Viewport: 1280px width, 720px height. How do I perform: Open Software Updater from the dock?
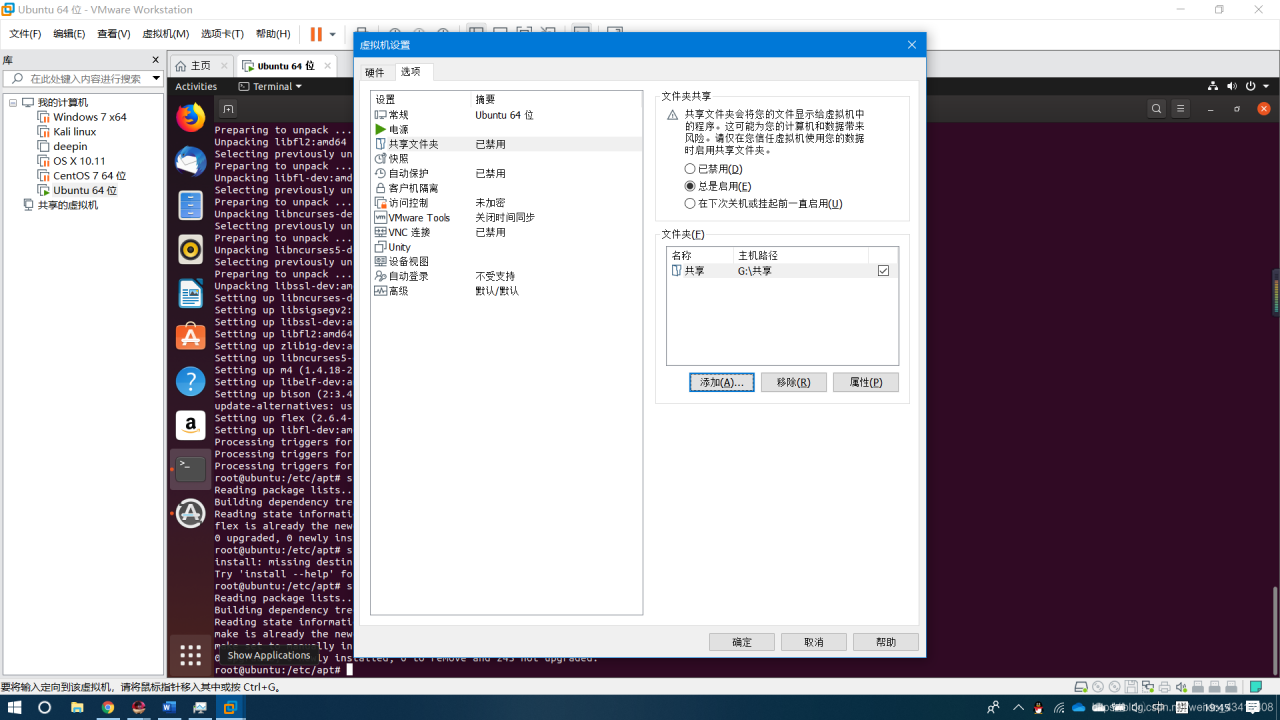pyautogui.click(x=190, y=513)
